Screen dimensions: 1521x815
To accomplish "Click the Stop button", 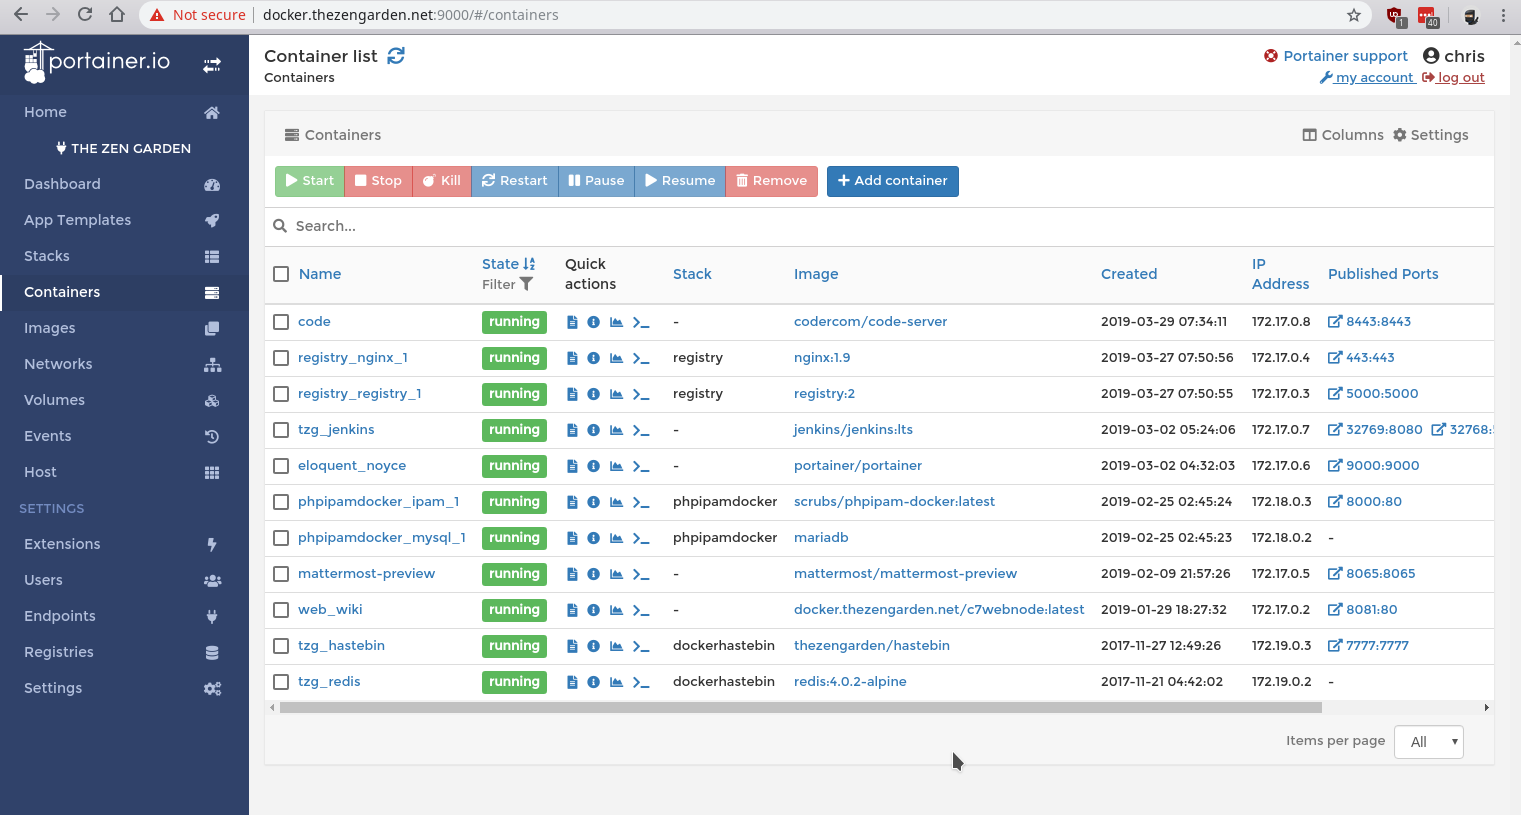I will [x=378, y=181].
